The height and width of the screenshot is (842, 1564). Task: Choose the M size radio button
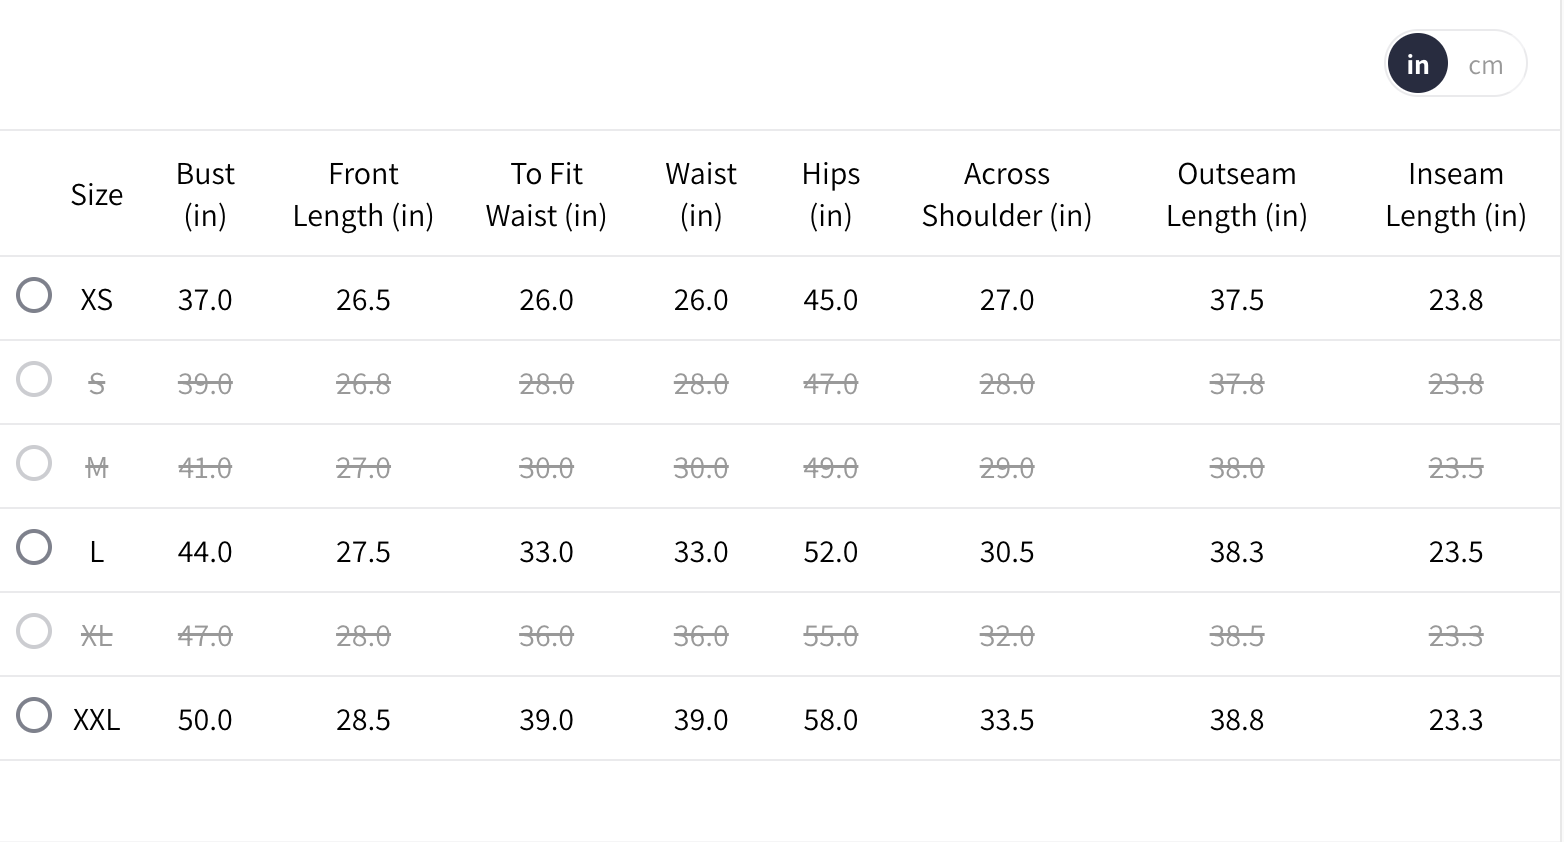coord(34,464)
